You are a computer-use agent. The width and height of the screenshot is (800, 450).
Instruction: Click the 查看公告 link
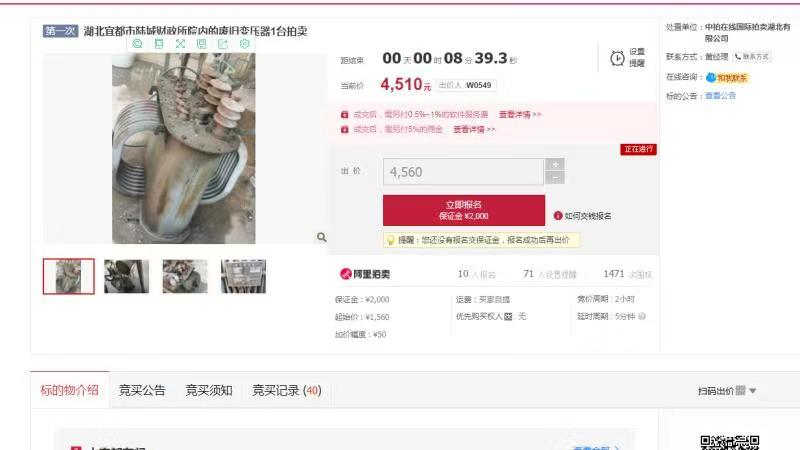tap(720, 96)
